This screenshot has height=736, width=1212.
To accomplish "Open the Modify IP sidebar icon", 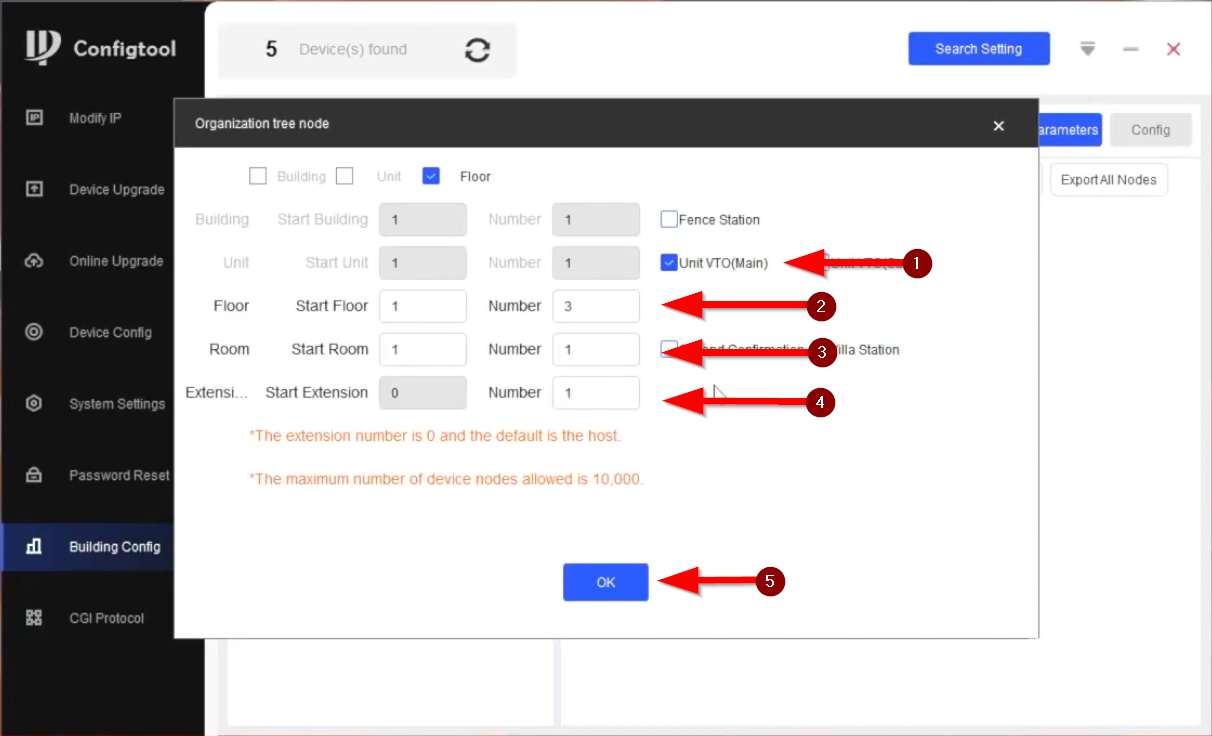I will click(34, 118).
